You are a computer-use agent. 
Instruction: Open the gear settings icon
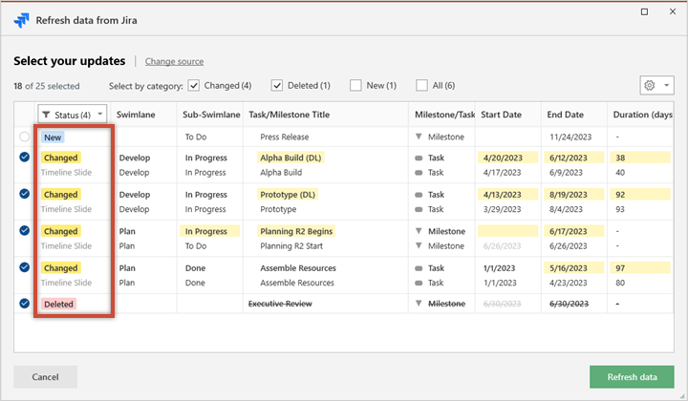click(x=650, y=85)
